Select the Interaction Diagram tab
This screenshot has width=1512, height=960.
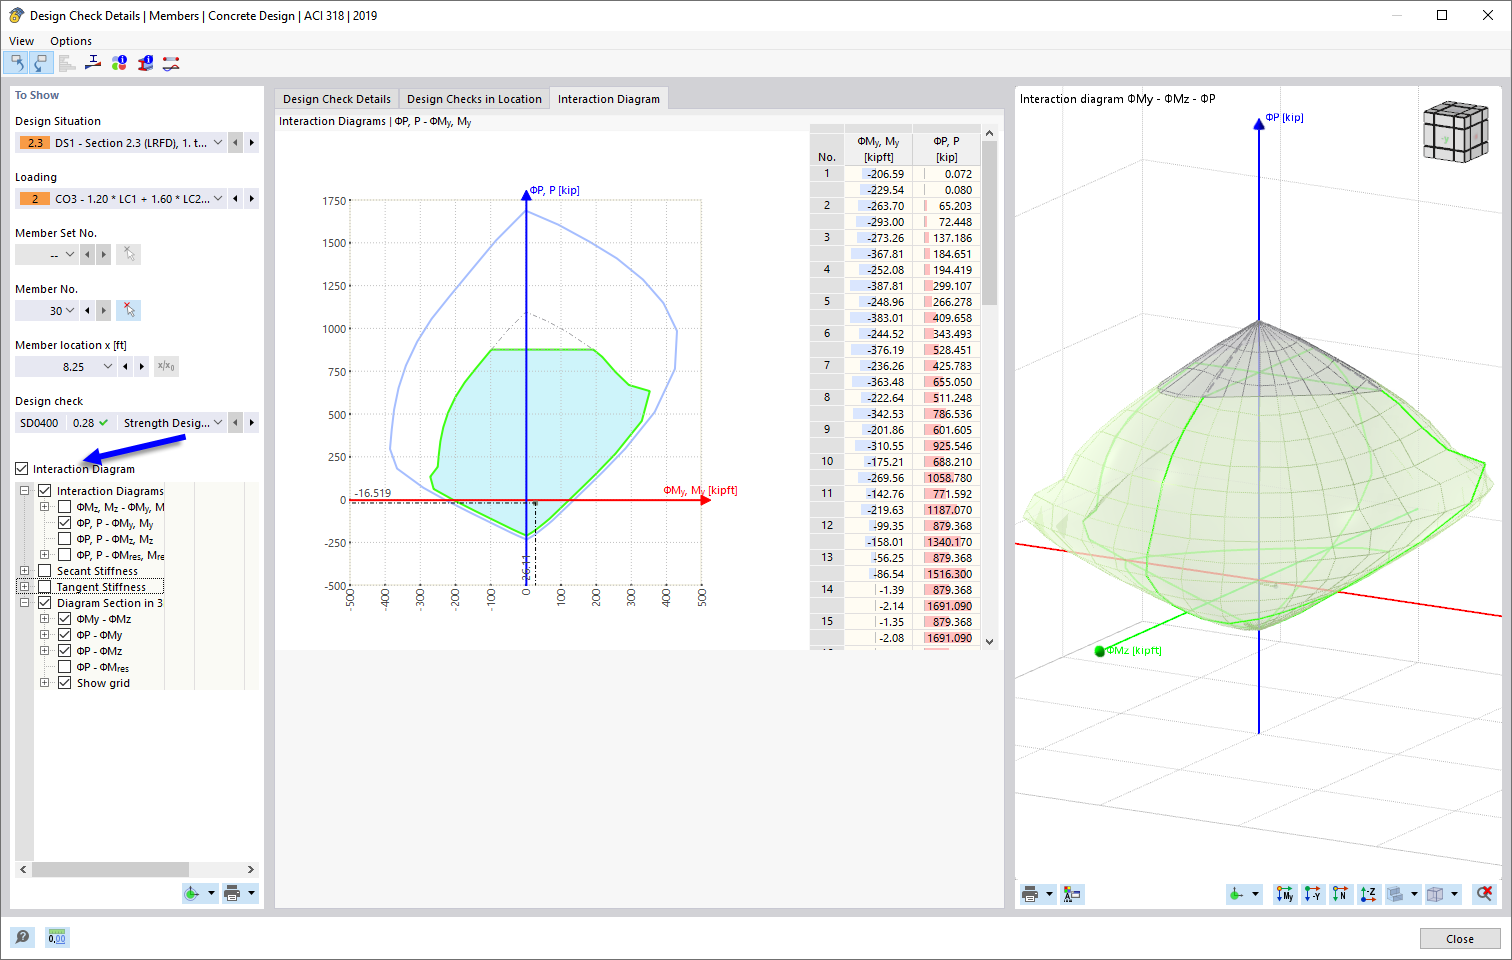tap(609, 99)
